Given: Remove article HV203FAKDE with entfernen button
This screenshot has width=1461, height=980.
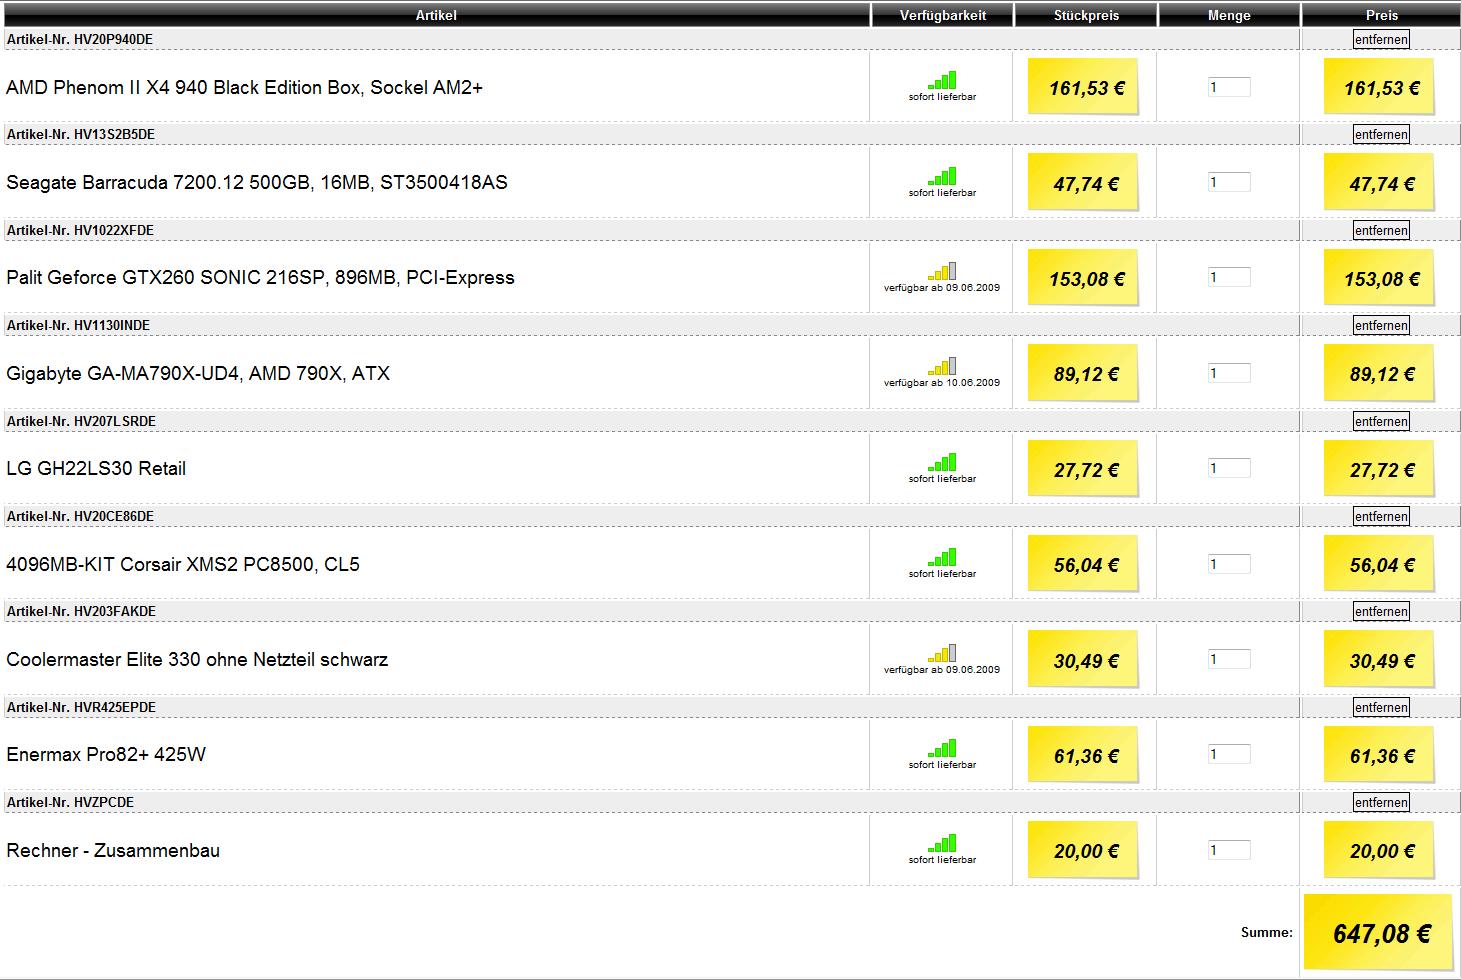Looking at the screenshot, I should pyautogui.click(x=1381, y=611).
